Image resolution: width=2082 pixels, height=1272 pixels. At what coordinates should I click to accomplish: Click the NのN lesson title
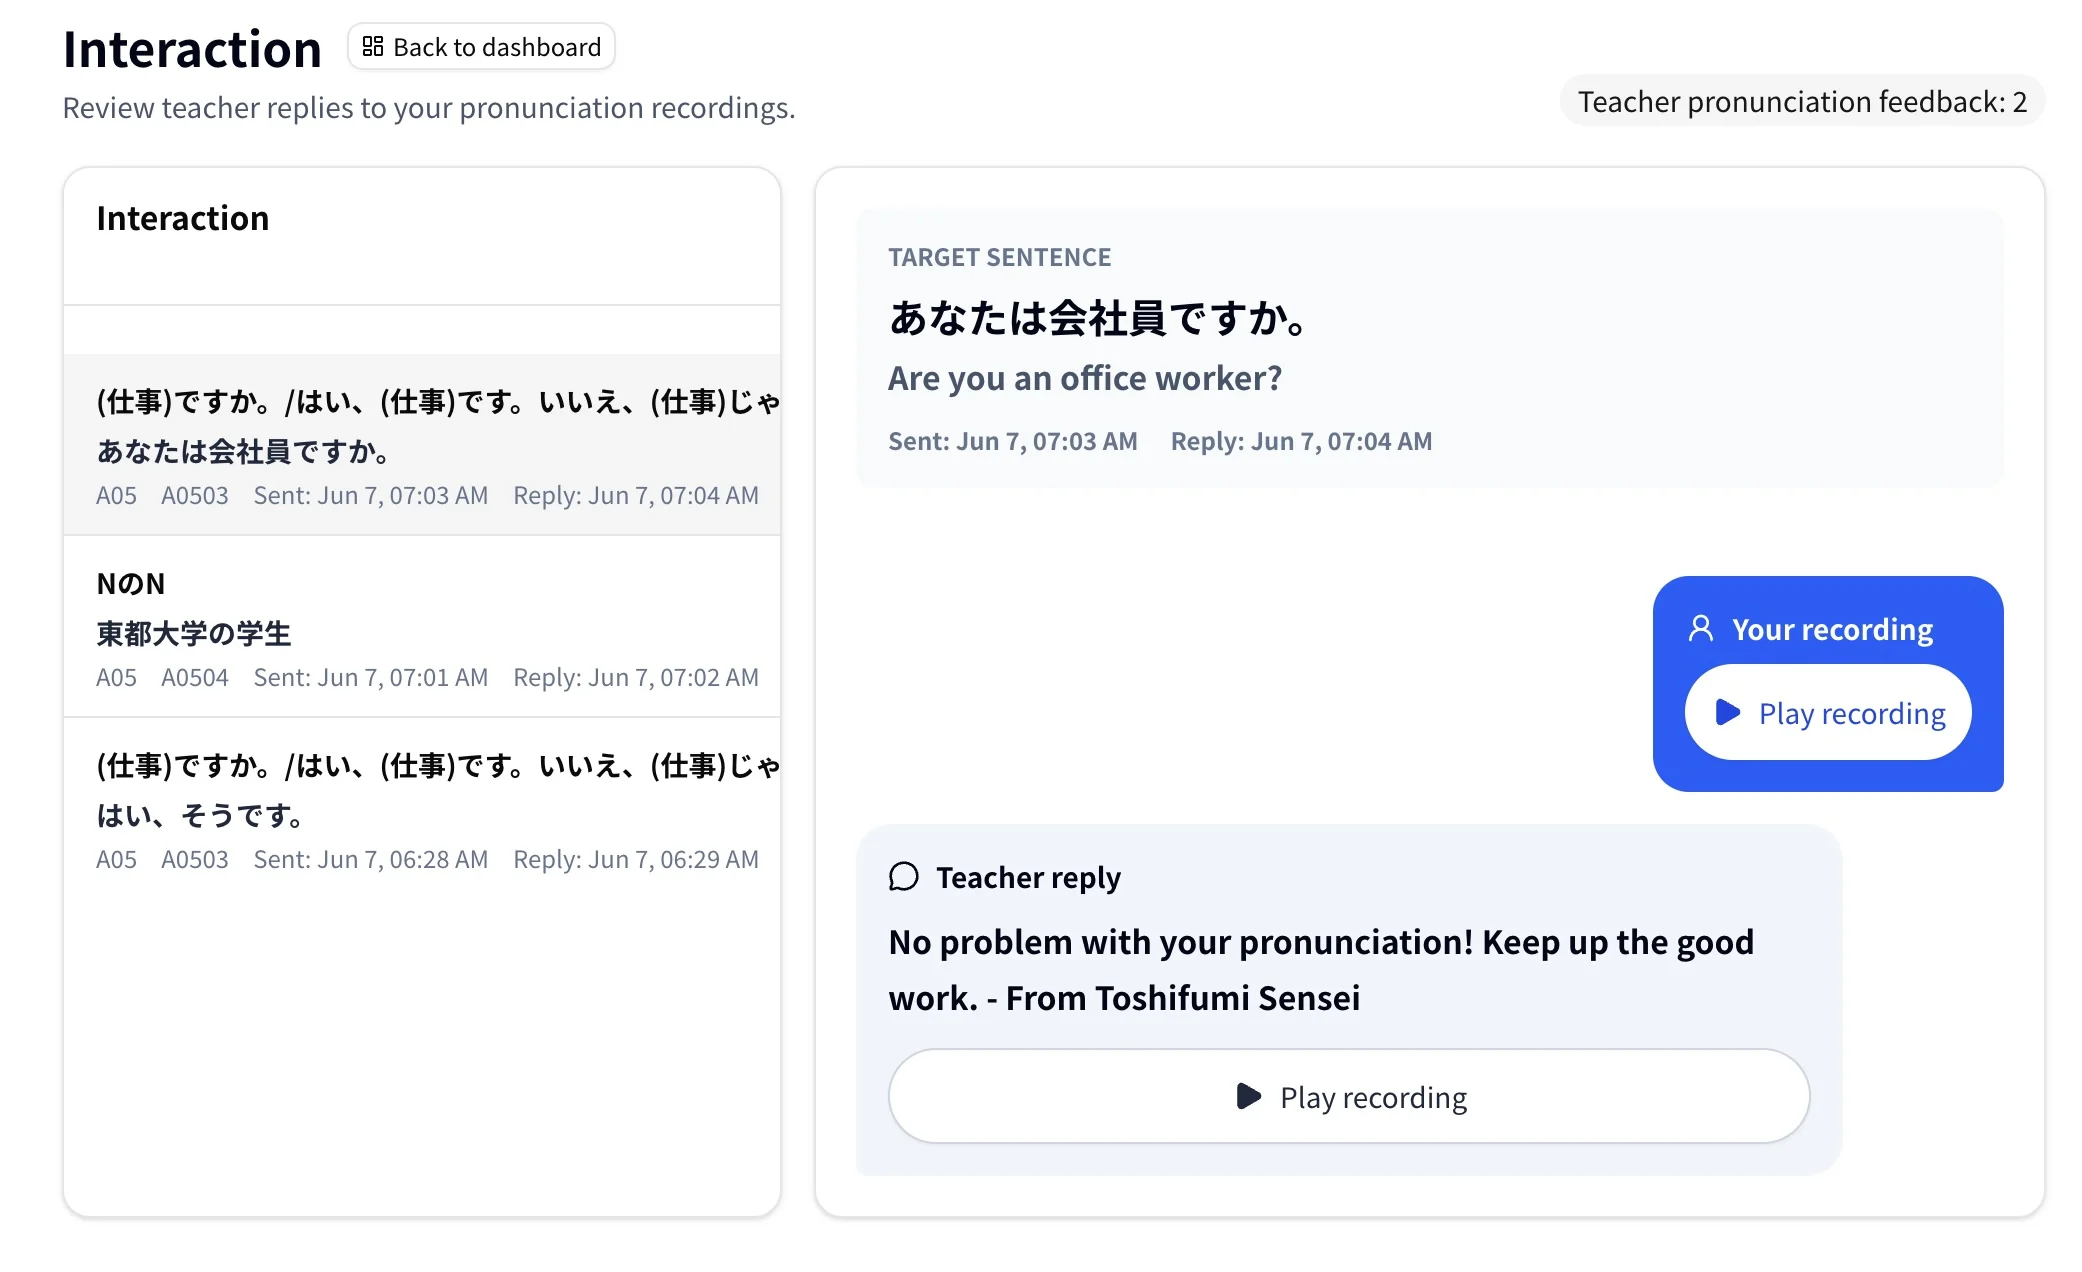[131, 584]
